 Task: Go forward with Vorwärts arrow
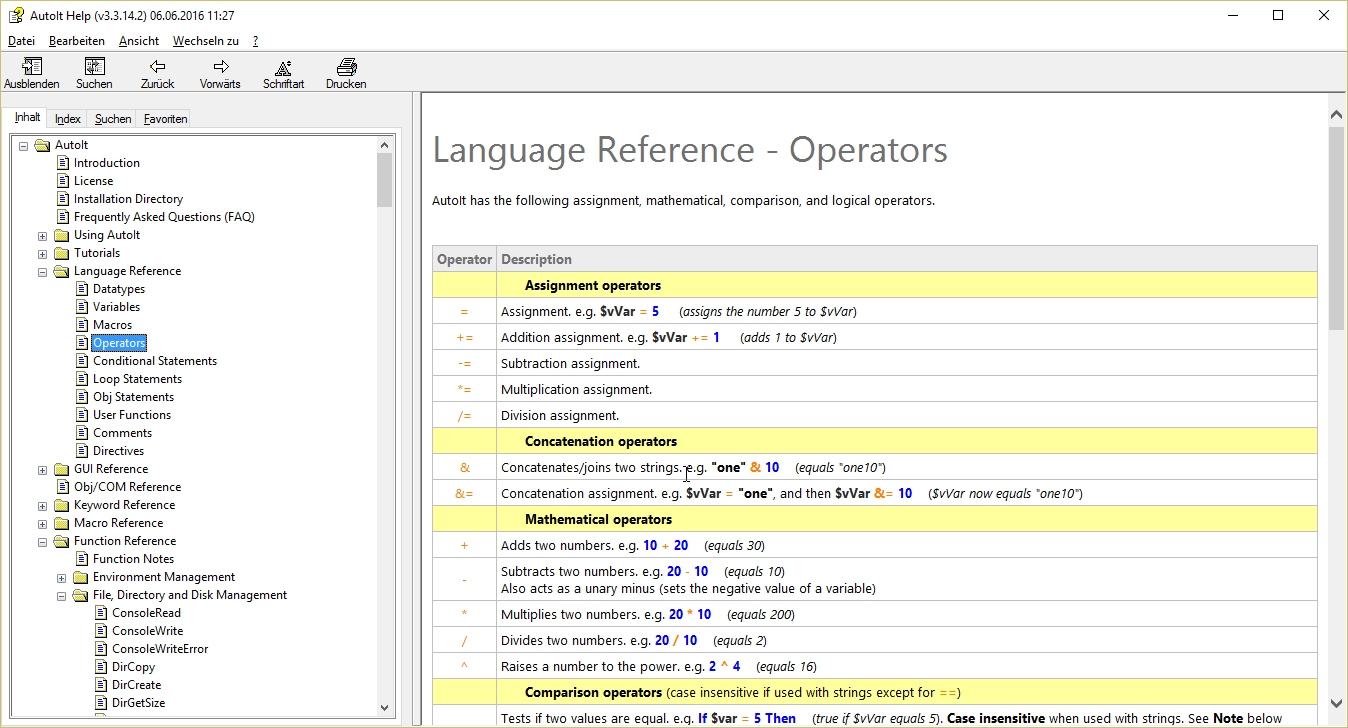(x=221, y=67)
